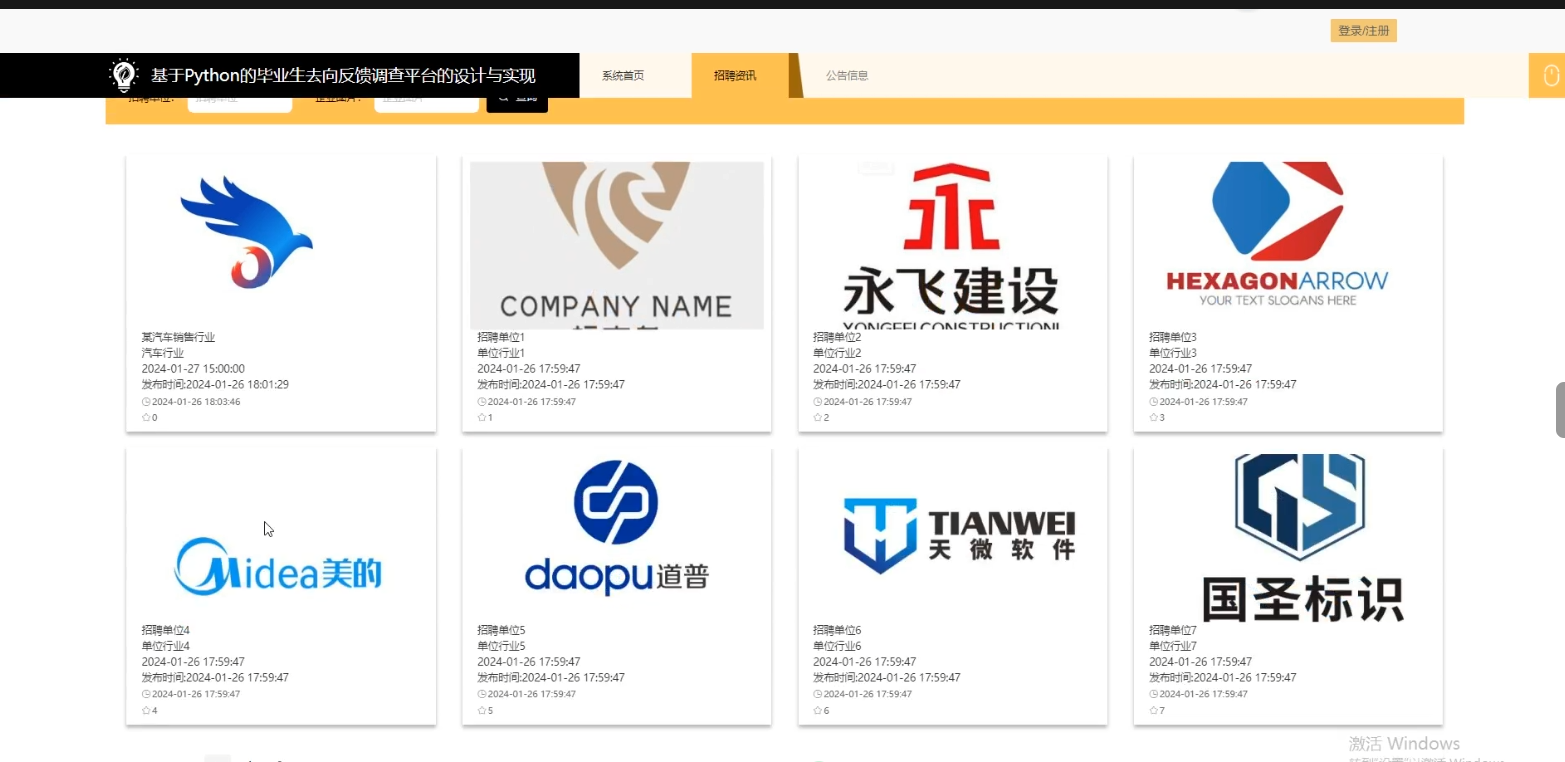
Task: Click the clock icon on 招聘单位5 card
Action: pos(480,693)
